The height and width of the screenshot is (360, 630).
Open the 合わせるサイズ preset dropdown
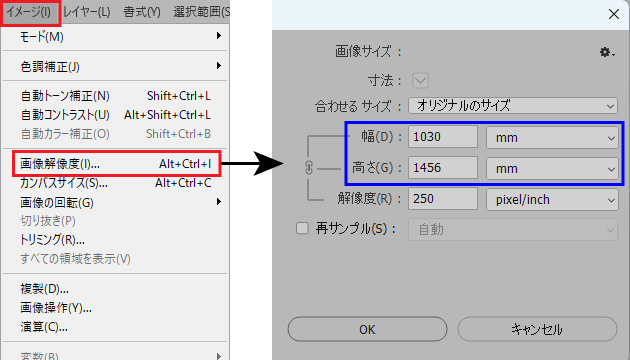513,106
